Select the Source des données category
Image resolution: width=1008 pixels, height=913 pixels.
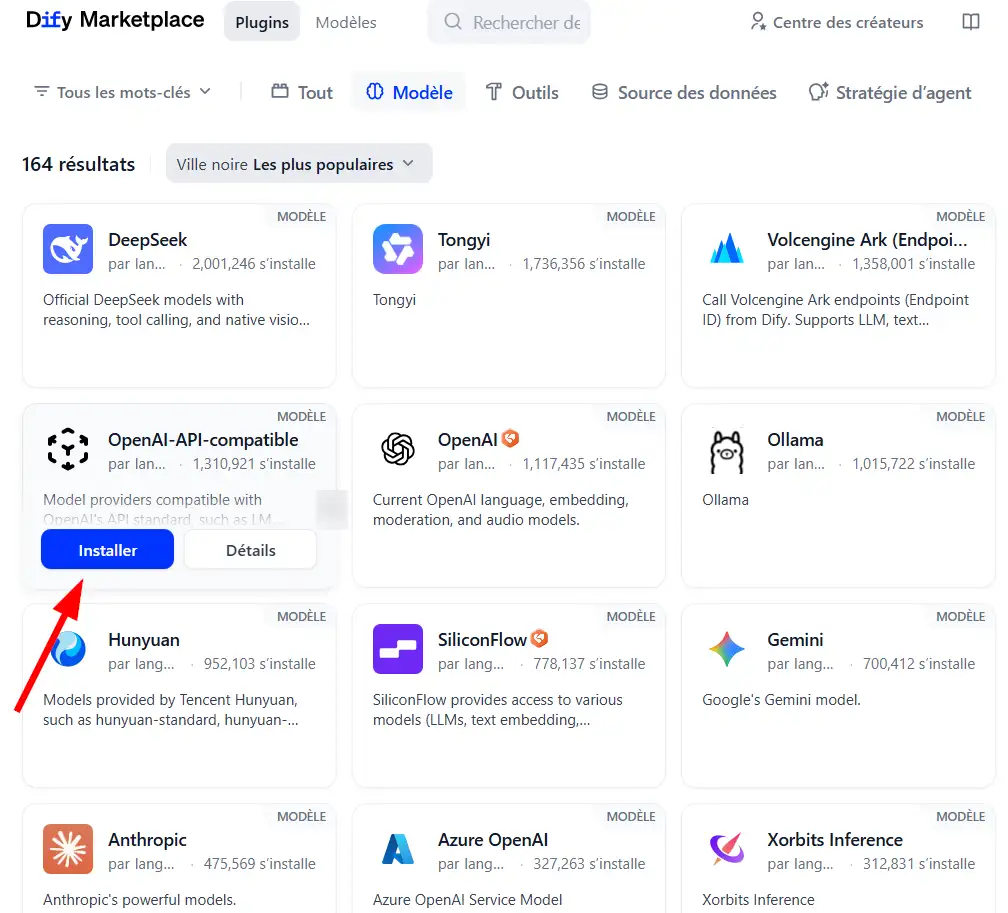[x=684, y=92]
